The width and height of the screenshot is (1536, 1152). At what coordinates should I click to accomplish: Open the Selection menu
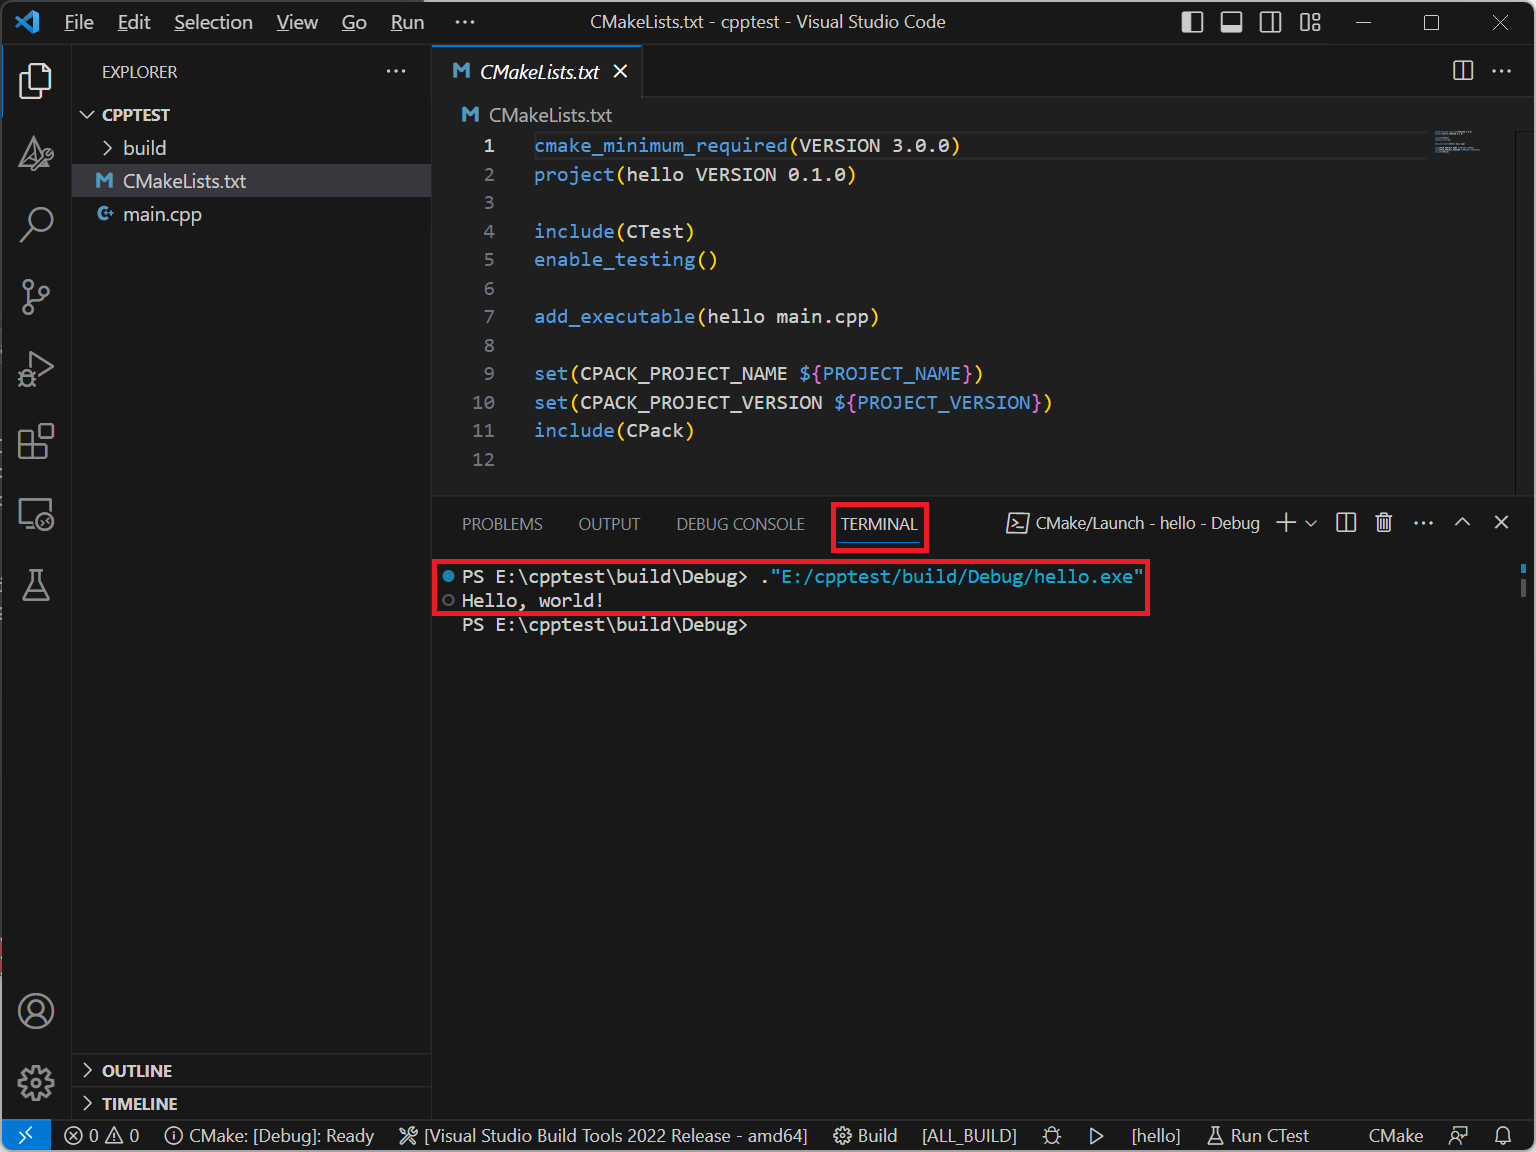pyautogui.click(x=213, y=22)
